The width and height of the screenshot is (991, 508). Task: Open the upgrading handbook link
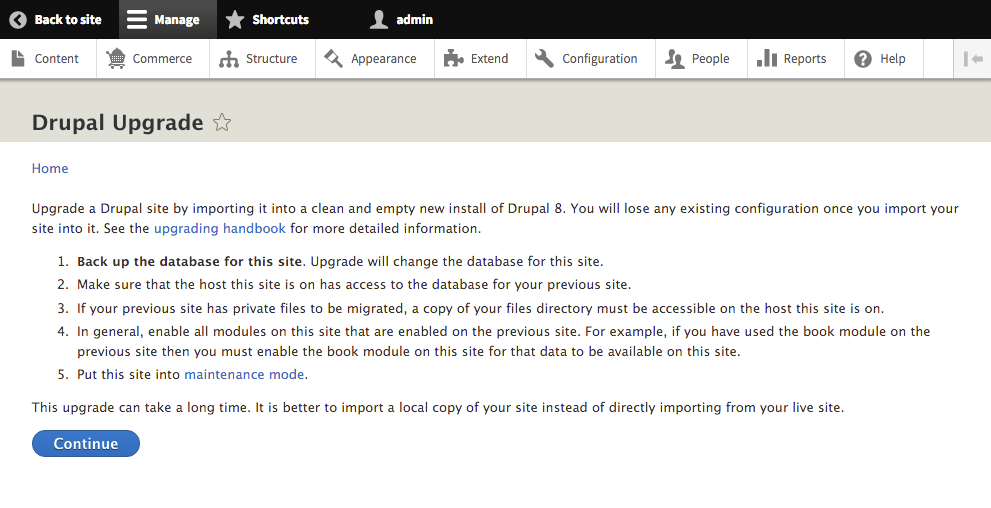[220, 228]
